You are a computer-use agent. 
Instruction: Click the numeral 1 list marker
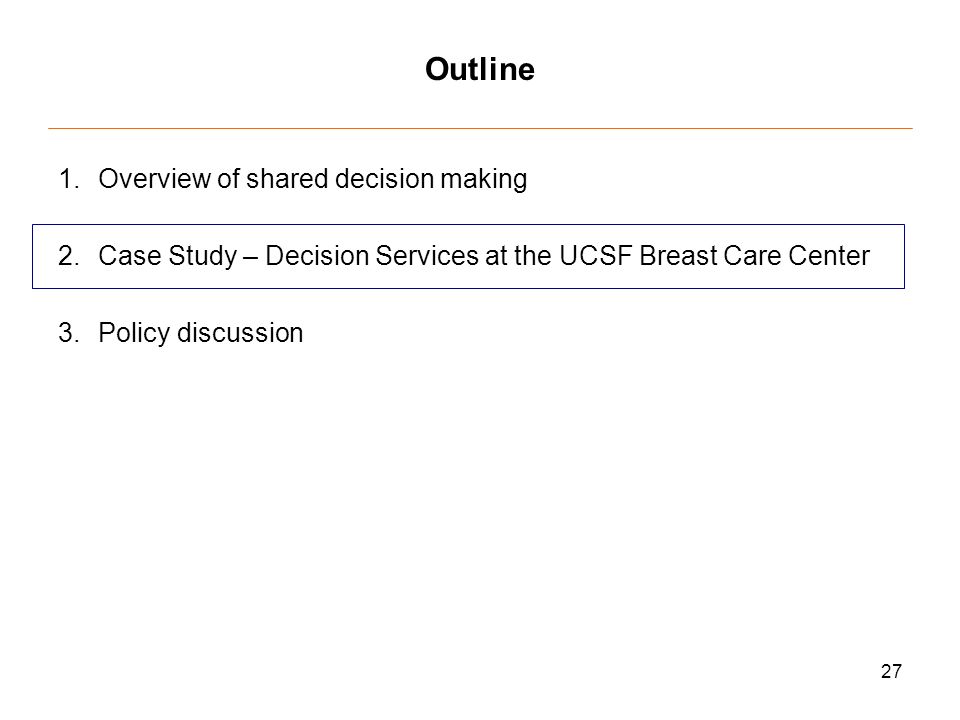coord(69,179)
